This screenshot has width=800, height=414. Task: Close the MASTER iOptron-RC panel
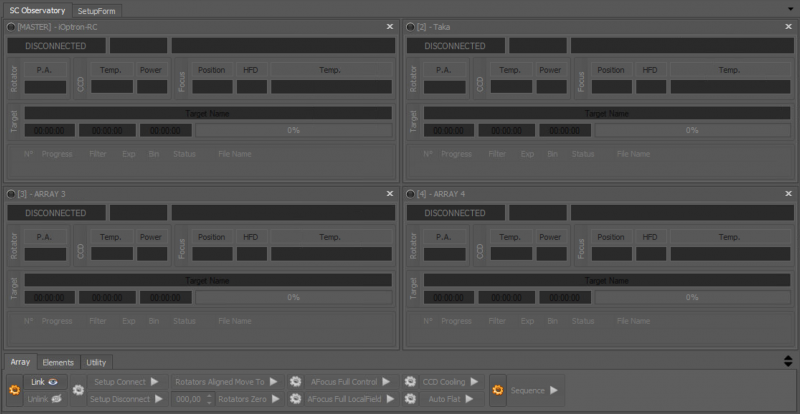(390, 27)
